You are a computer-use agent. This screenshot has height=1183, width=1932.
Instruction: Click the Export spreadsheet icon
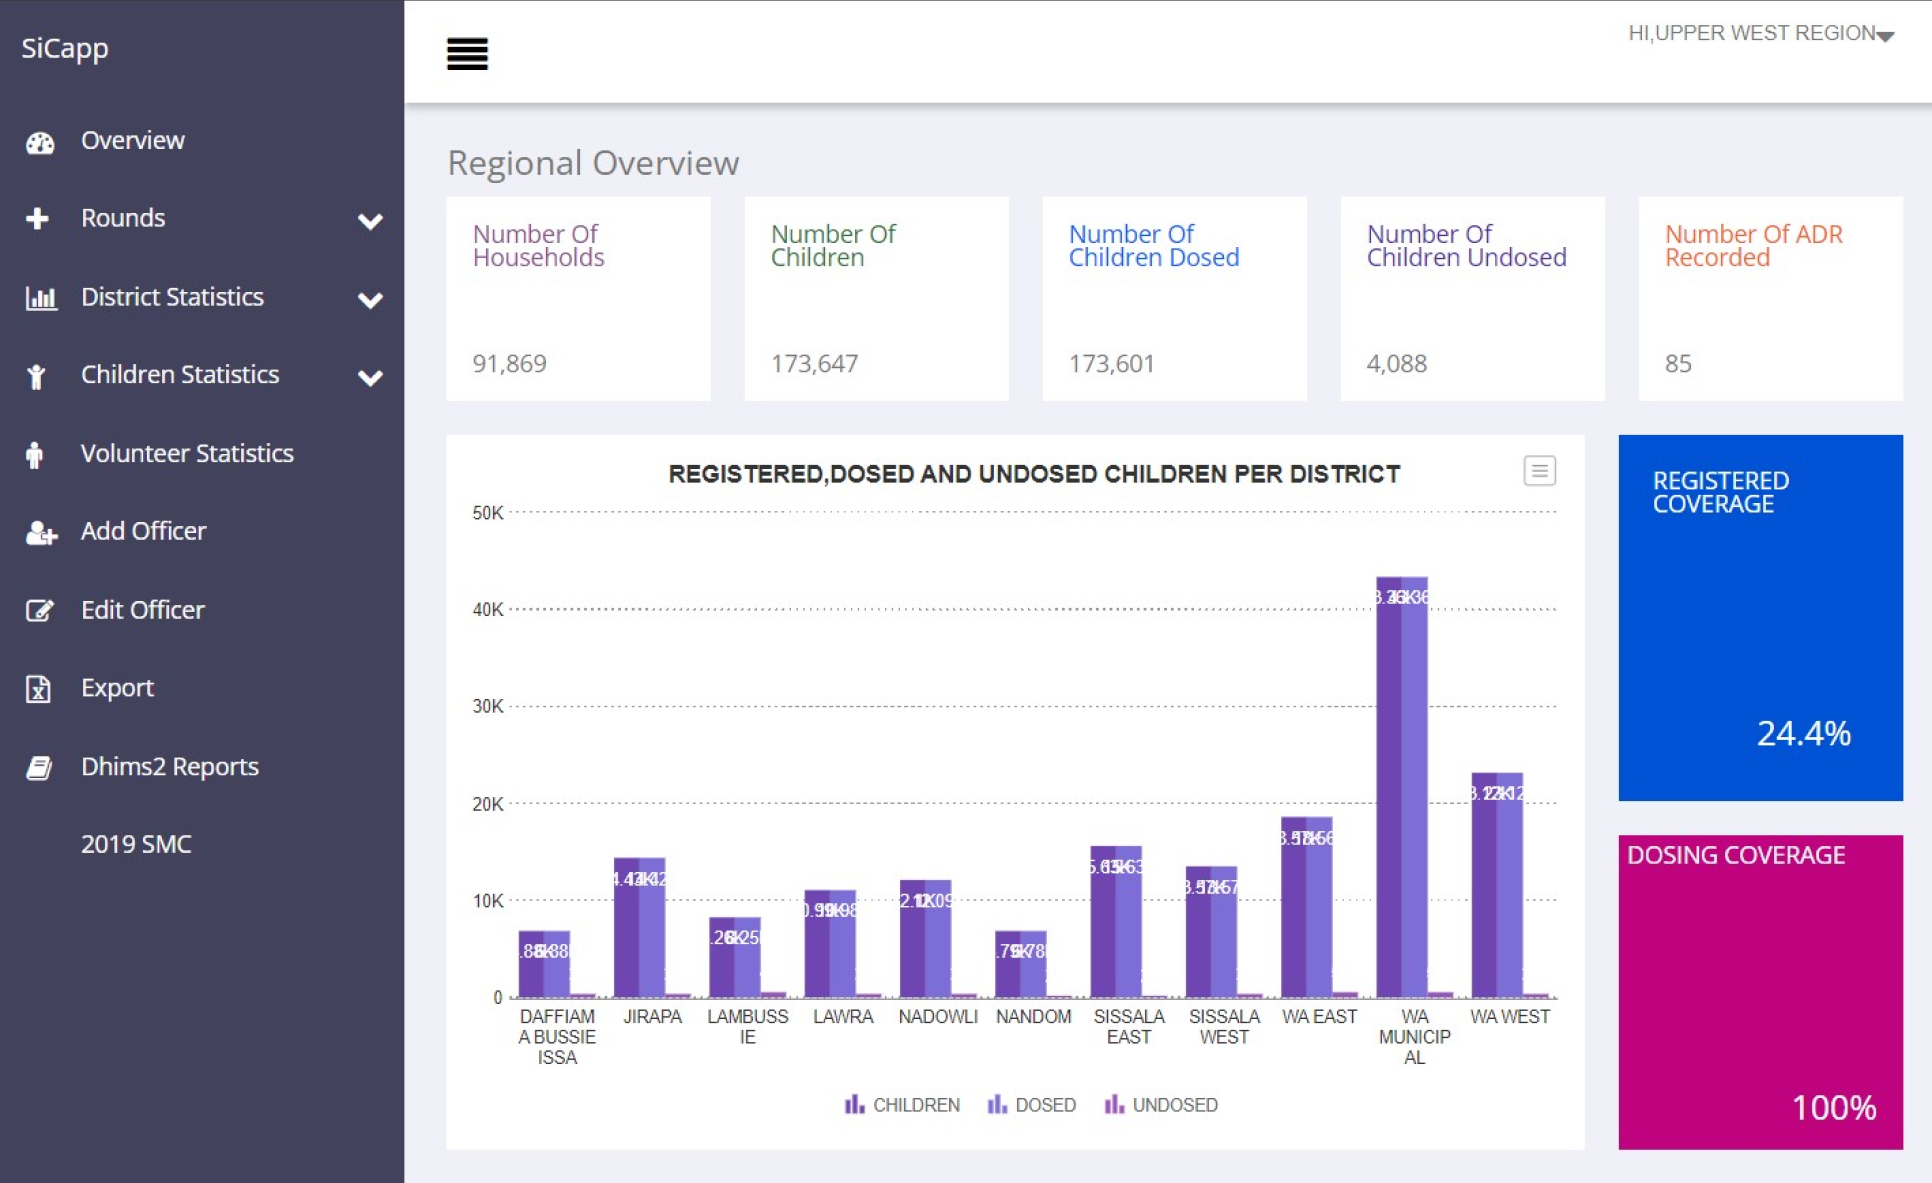[38, 689]
